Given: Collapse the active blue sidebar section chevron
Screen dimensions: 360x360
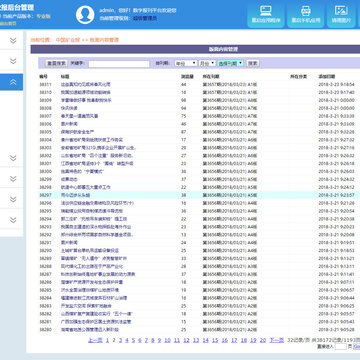Looking at the screenshot, I should 13,82.
